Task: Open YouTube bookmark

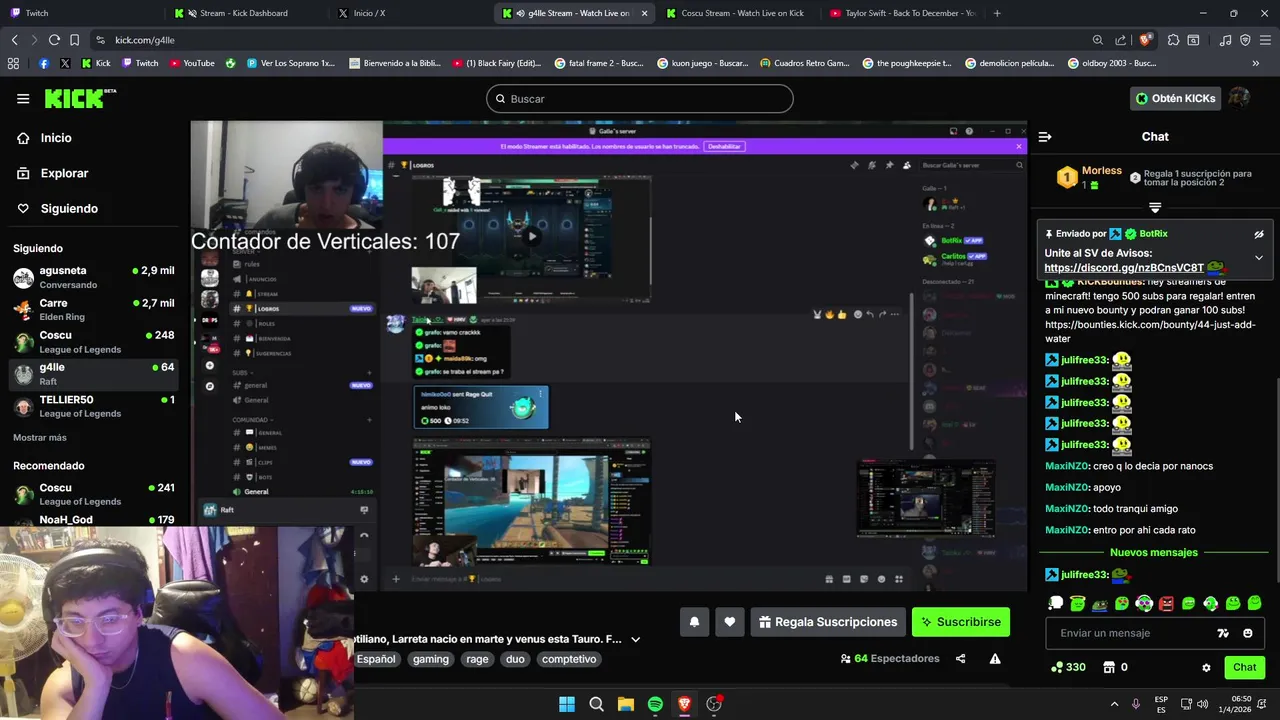Action: [192, 63]
